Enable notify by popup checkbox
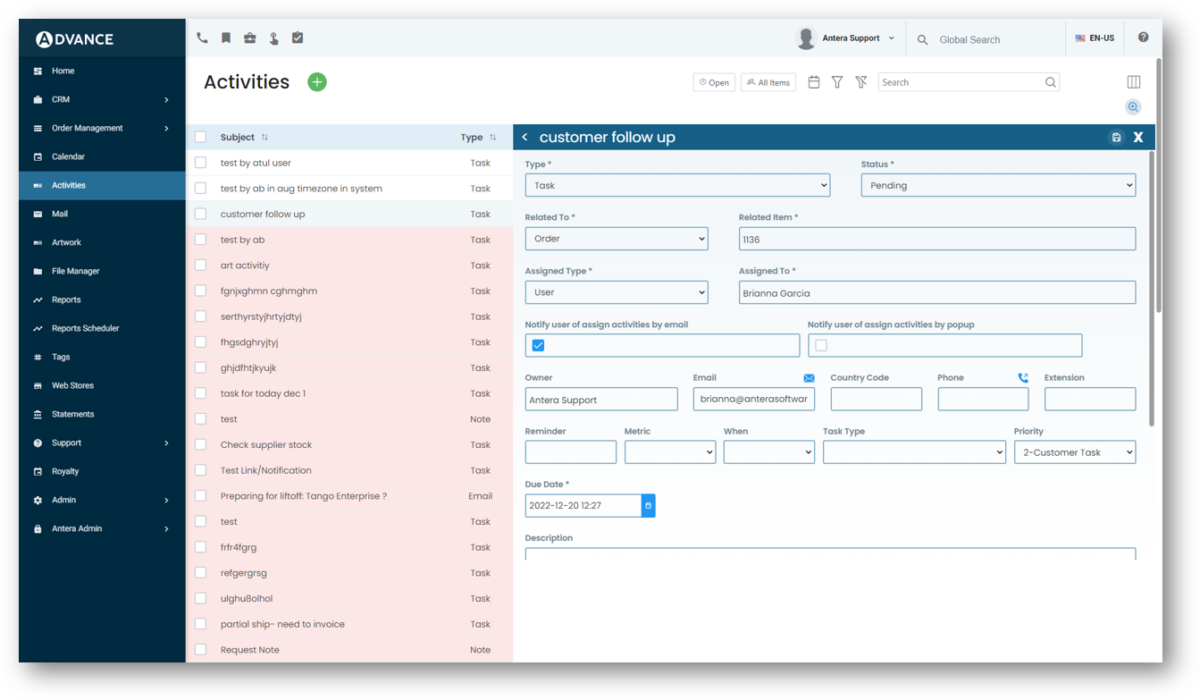This screenshot has width=1200, height=700. 822,345
